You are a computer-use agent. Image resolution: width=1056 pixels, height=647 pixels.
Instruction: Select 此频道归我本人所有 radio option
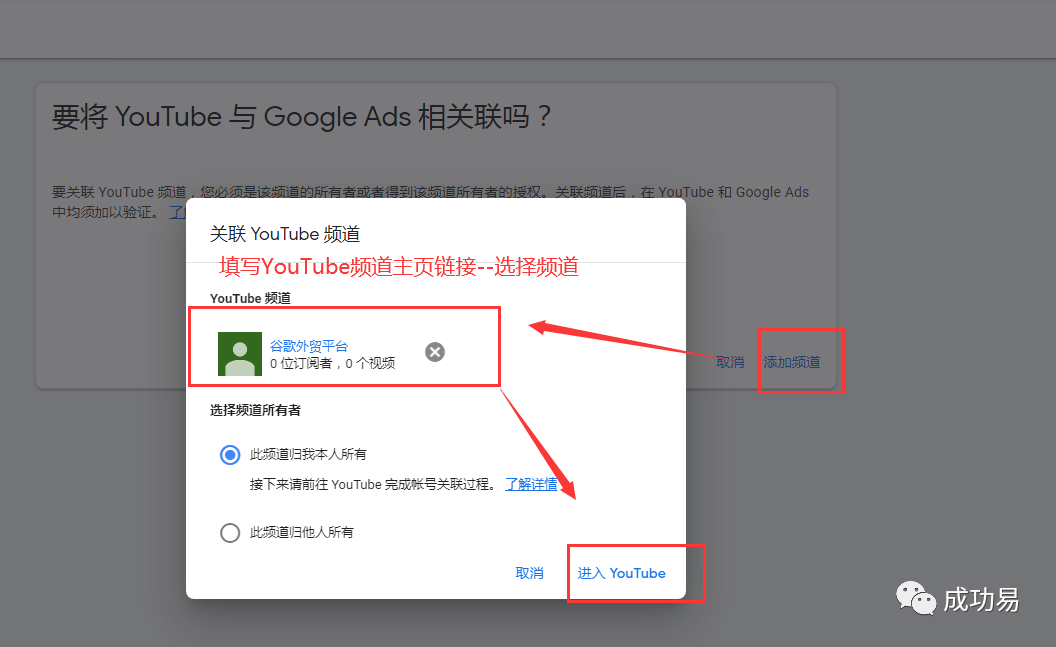[230, 455]
